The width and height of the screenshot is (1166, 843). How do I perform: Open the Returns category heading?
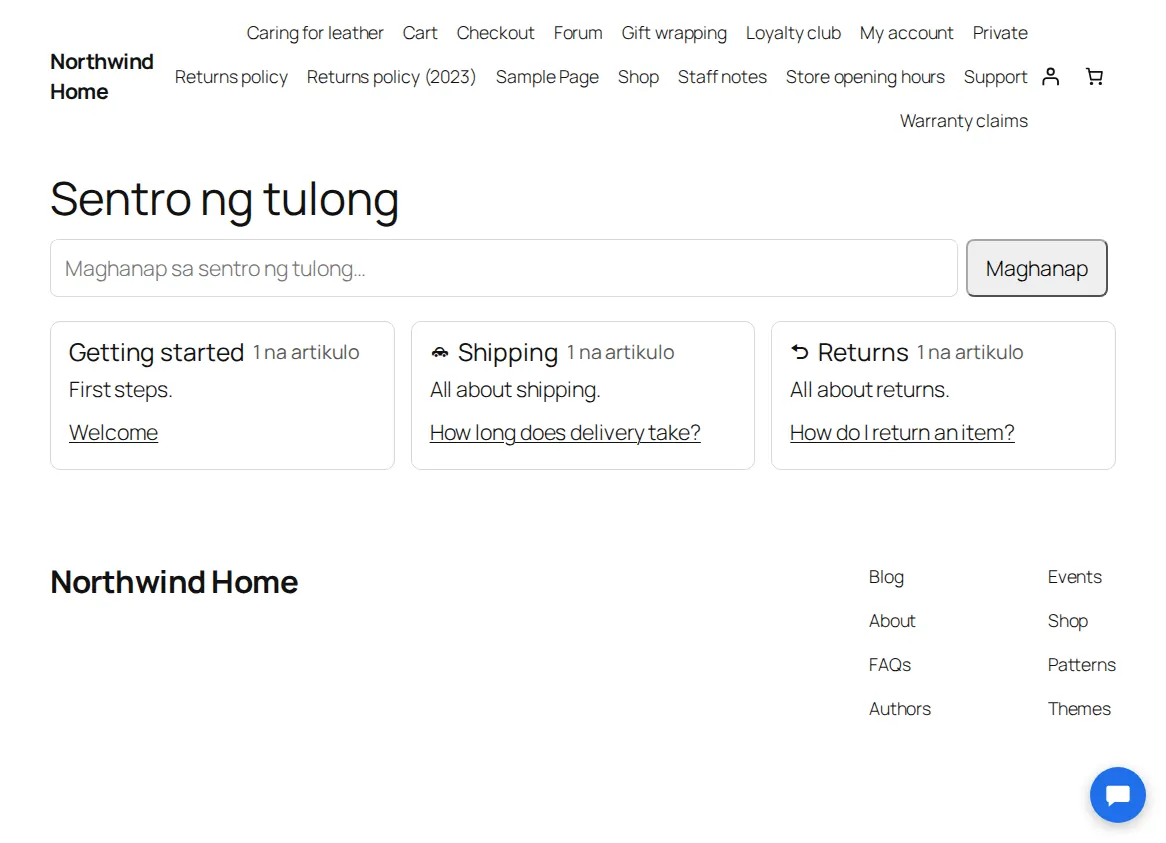coord(863,352)
